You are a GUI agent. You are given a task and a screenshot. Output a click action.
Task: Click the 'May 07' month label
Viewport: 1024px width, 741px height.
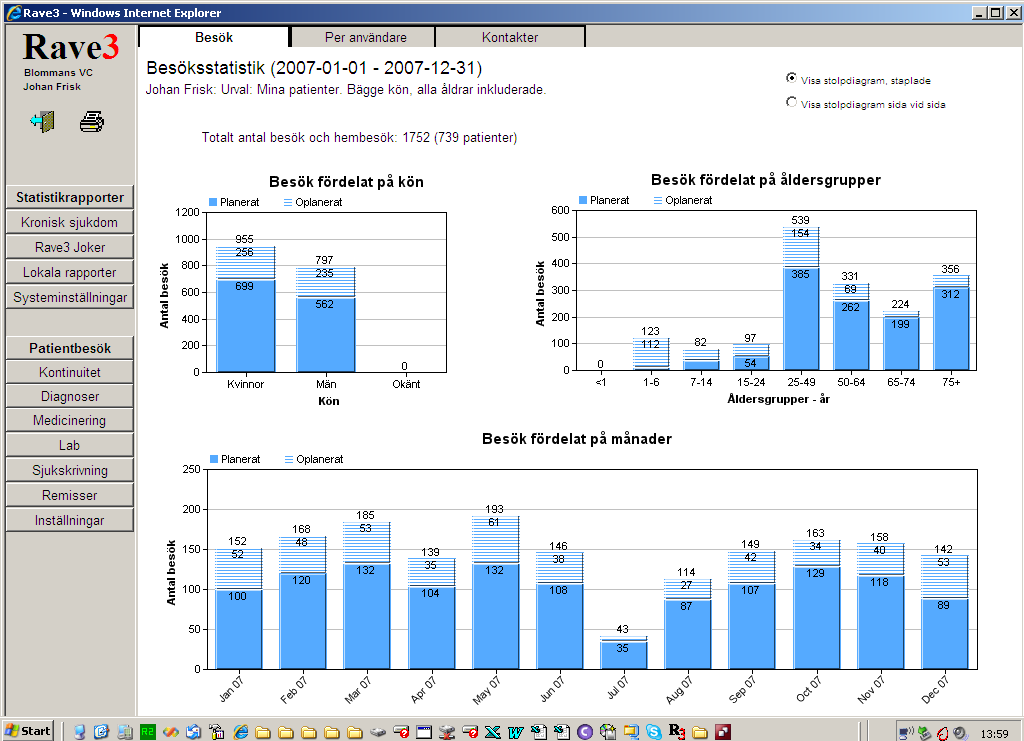click(486, 691)
